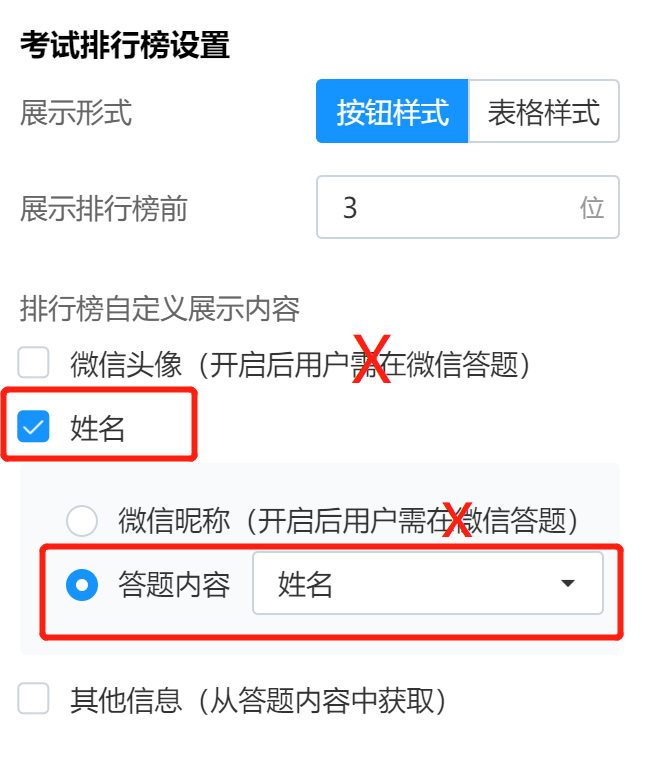
Task: Check the 其他信息 checkbox
Action: (x=33, y=698)
